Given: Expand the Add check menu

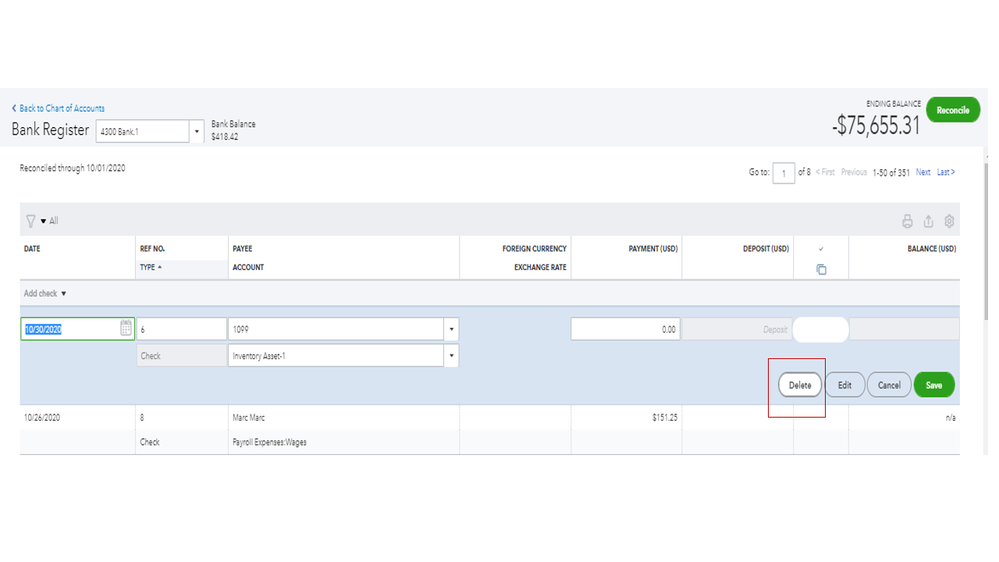Looking at the screenshot, I should tap(45, 294).
